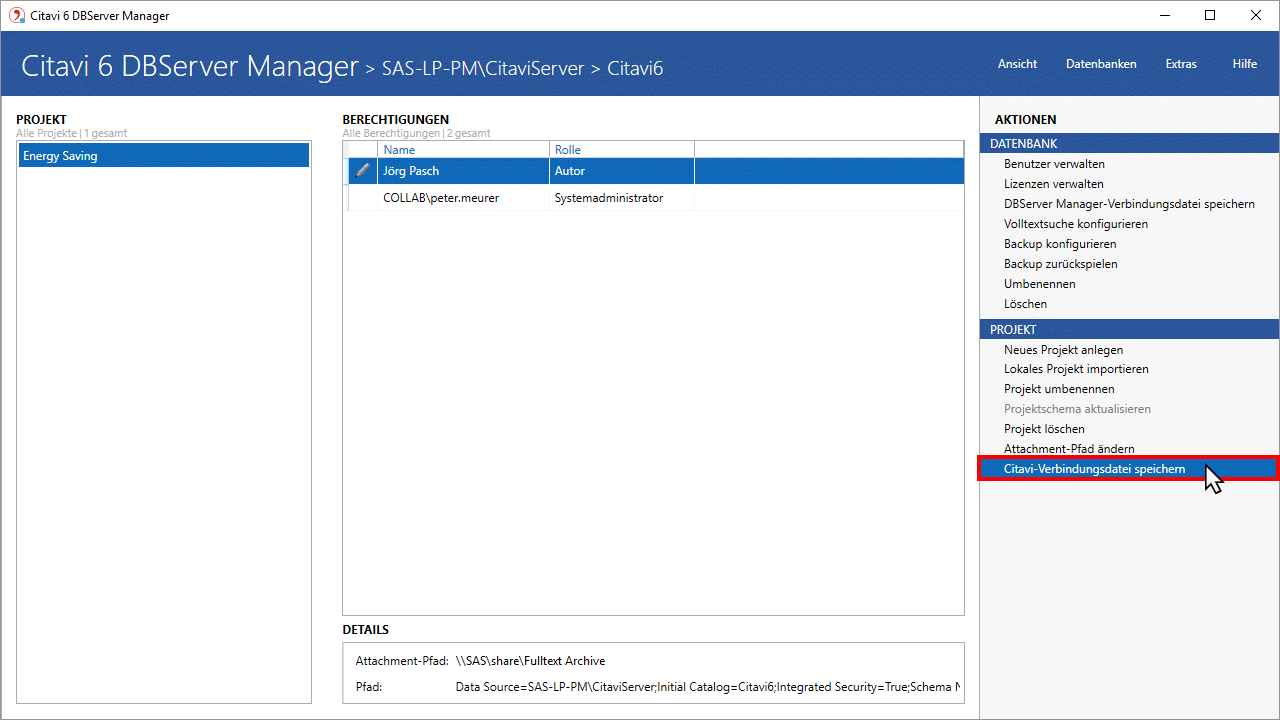The width and height of the screenshot is (1280, 720).
Task: Sort permissions by Name column header
Action: click(x=463, y=150)
